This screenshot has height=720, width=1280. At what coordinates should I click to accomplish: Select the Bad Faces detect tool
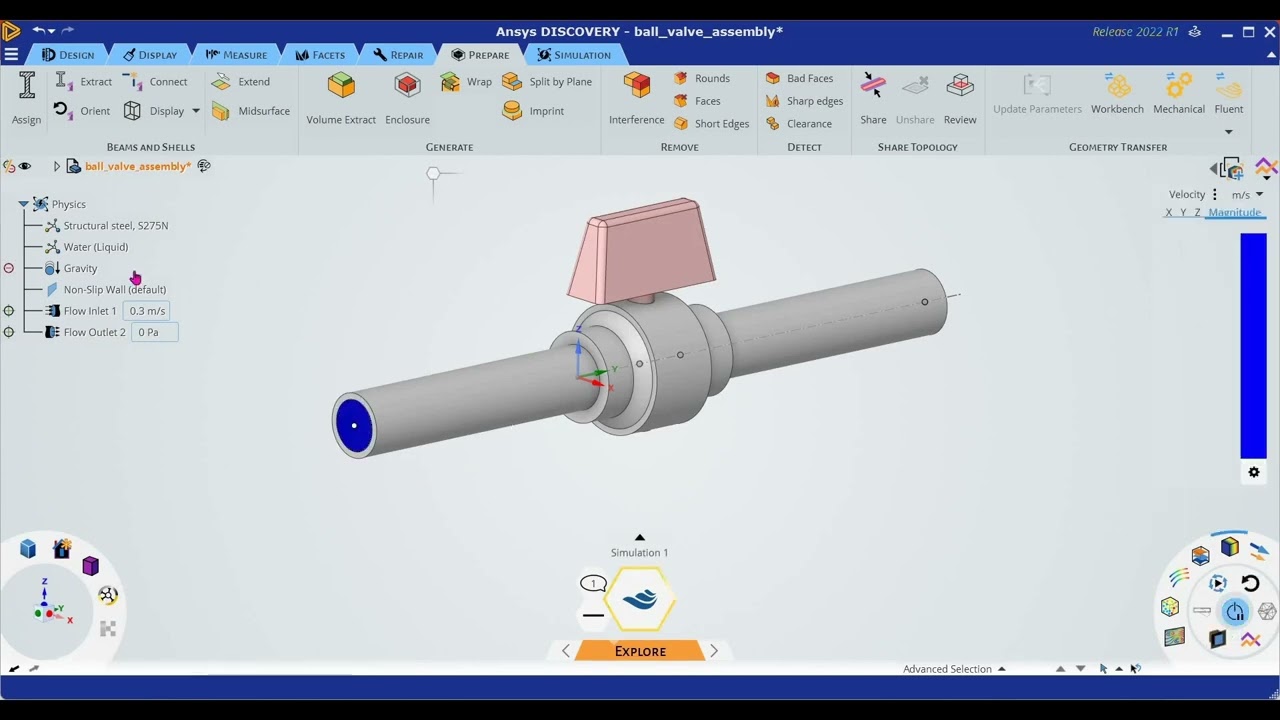point(799,78)
